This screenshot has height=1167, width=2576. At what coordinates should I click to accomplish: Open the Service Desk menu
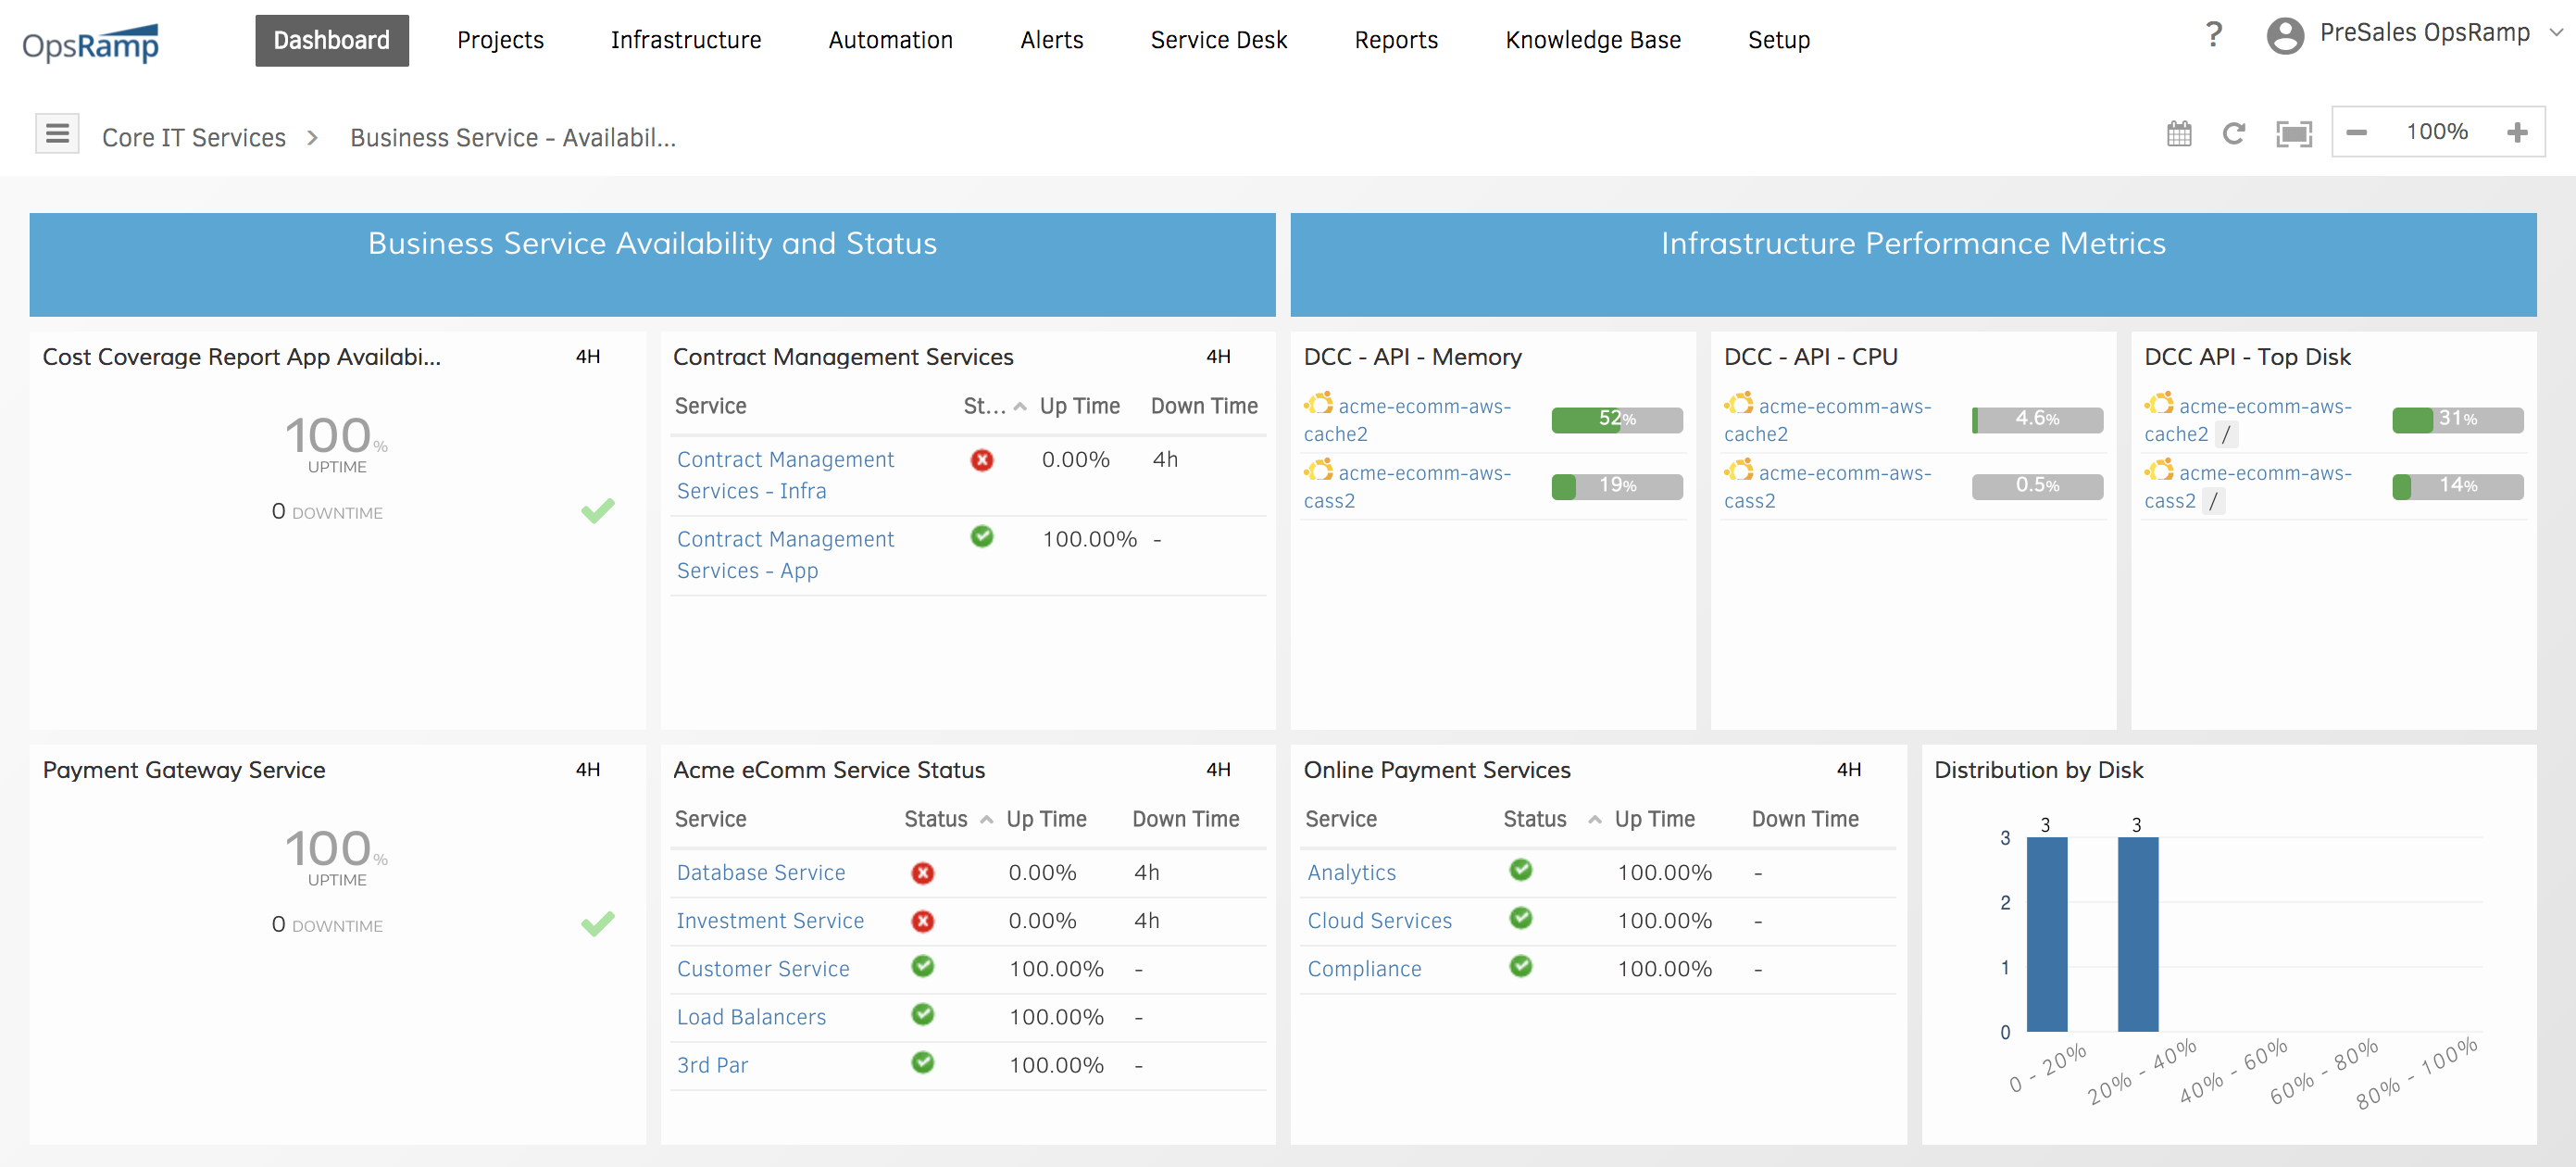pyautogui.click(x=1218, y=40)
